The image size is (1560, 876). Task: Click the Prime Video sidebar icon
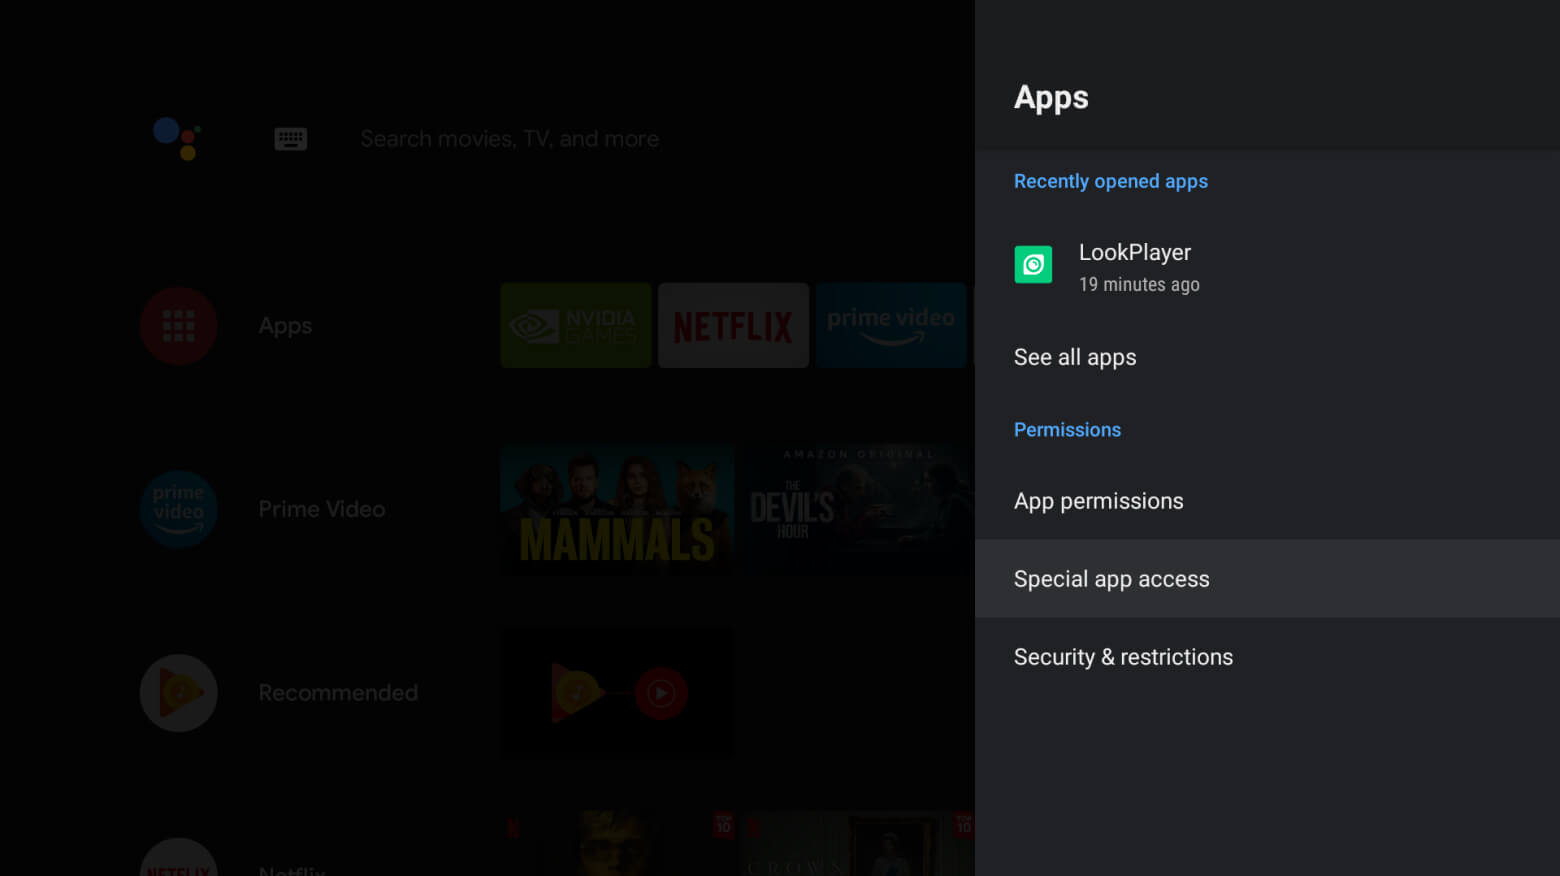(x=178, y=509)
